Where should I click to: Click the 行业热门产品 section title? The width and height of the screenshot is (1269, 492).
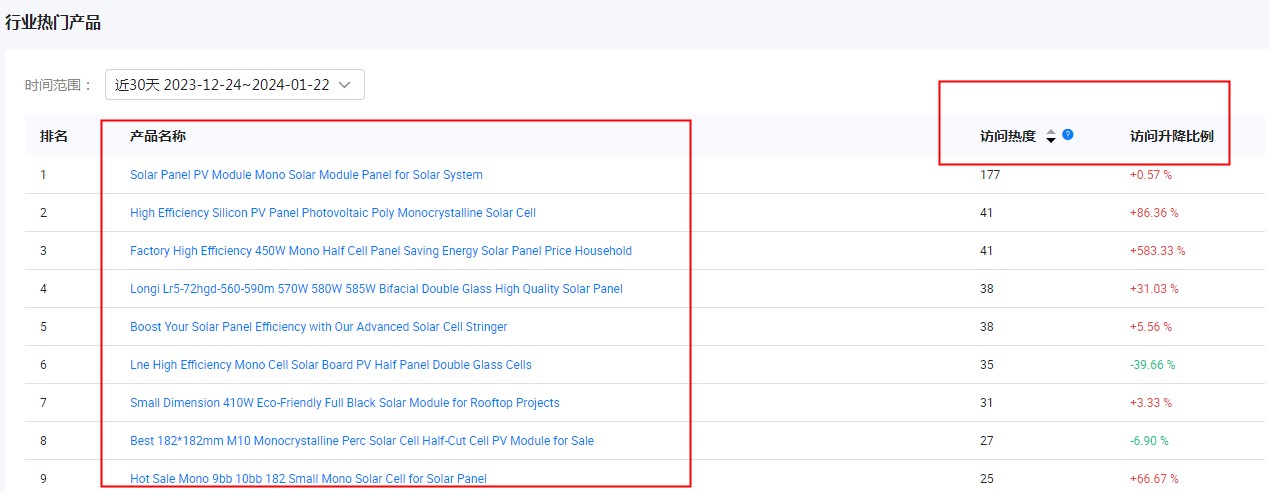(53, 22)
